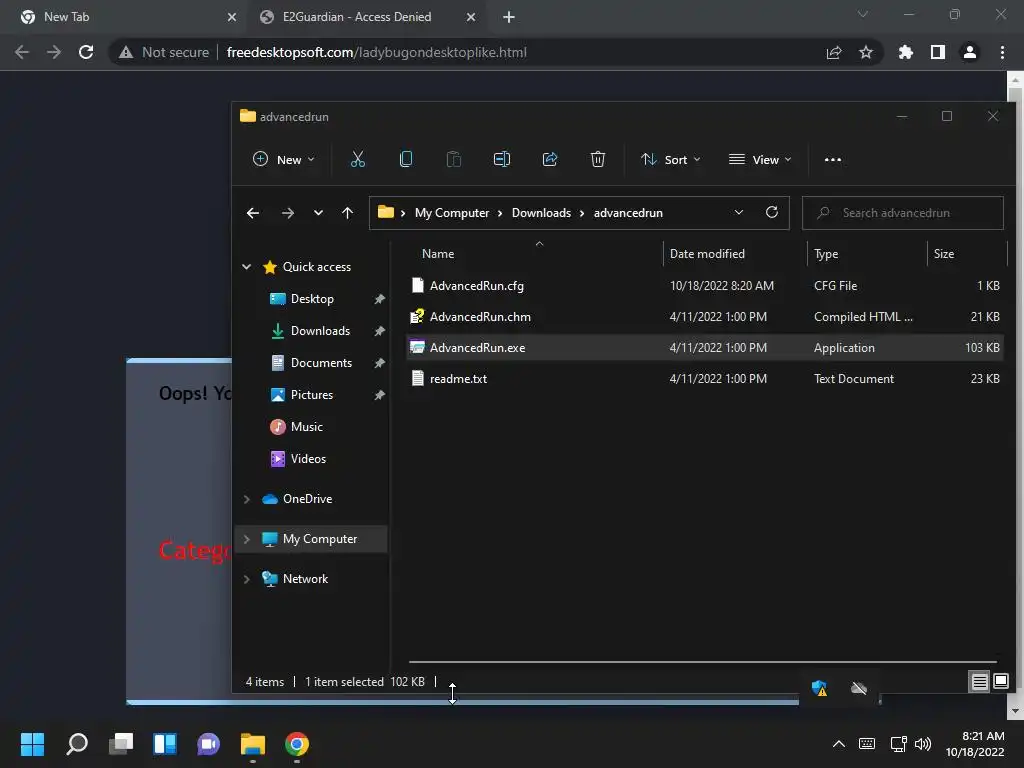
Task: Open Task View on taskbar
Action: pyautogui.click(x=121, y=744)
